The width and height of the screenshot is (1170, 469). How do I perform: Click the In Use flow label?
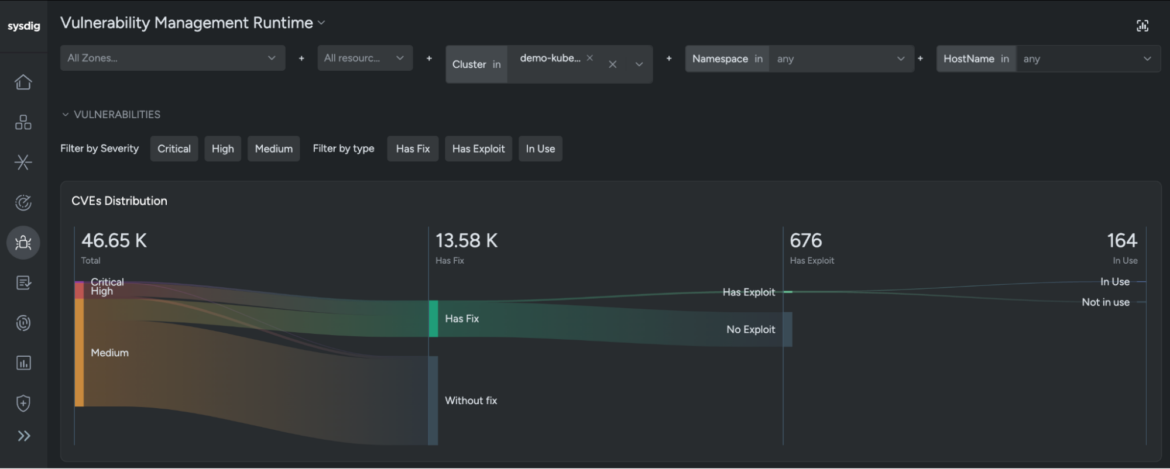click(1115, 282)
